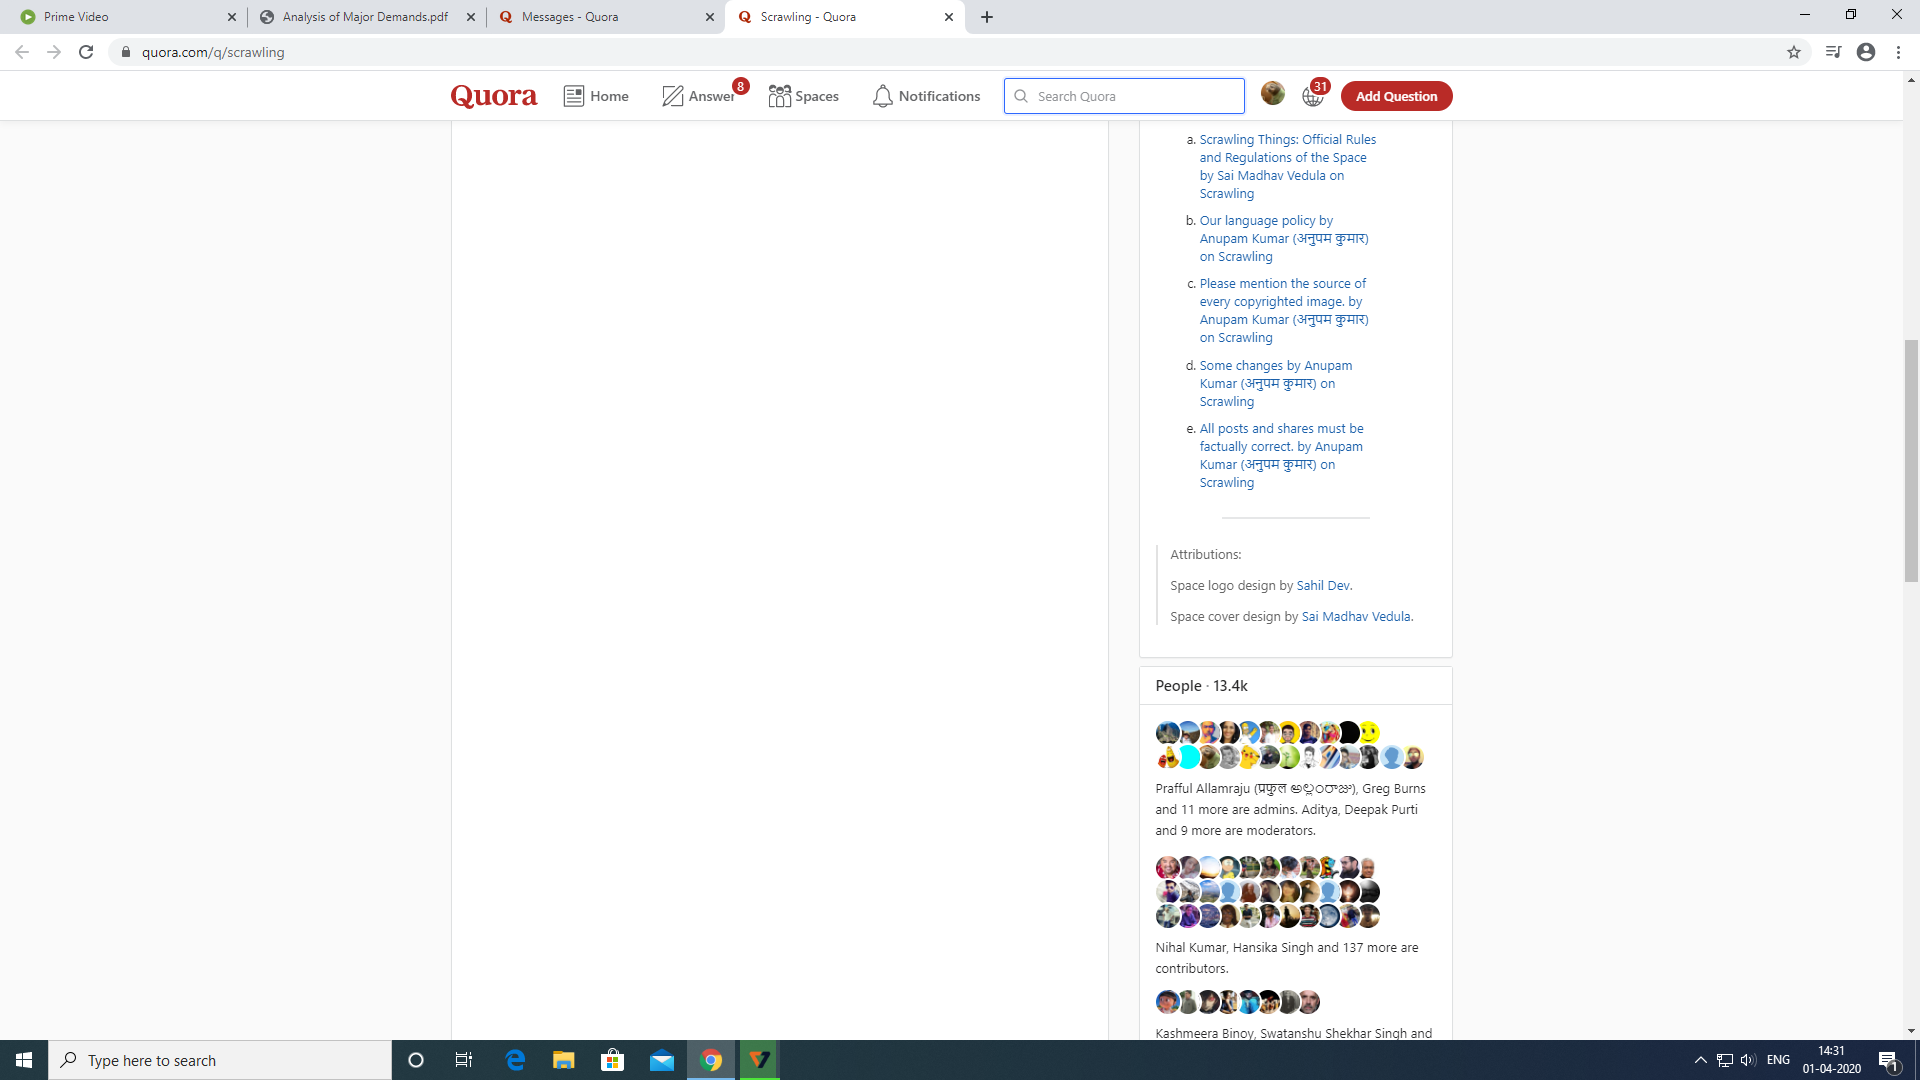
Task: Click the address bar URL quora.com/q/scrawling
Action: (213, 52)
